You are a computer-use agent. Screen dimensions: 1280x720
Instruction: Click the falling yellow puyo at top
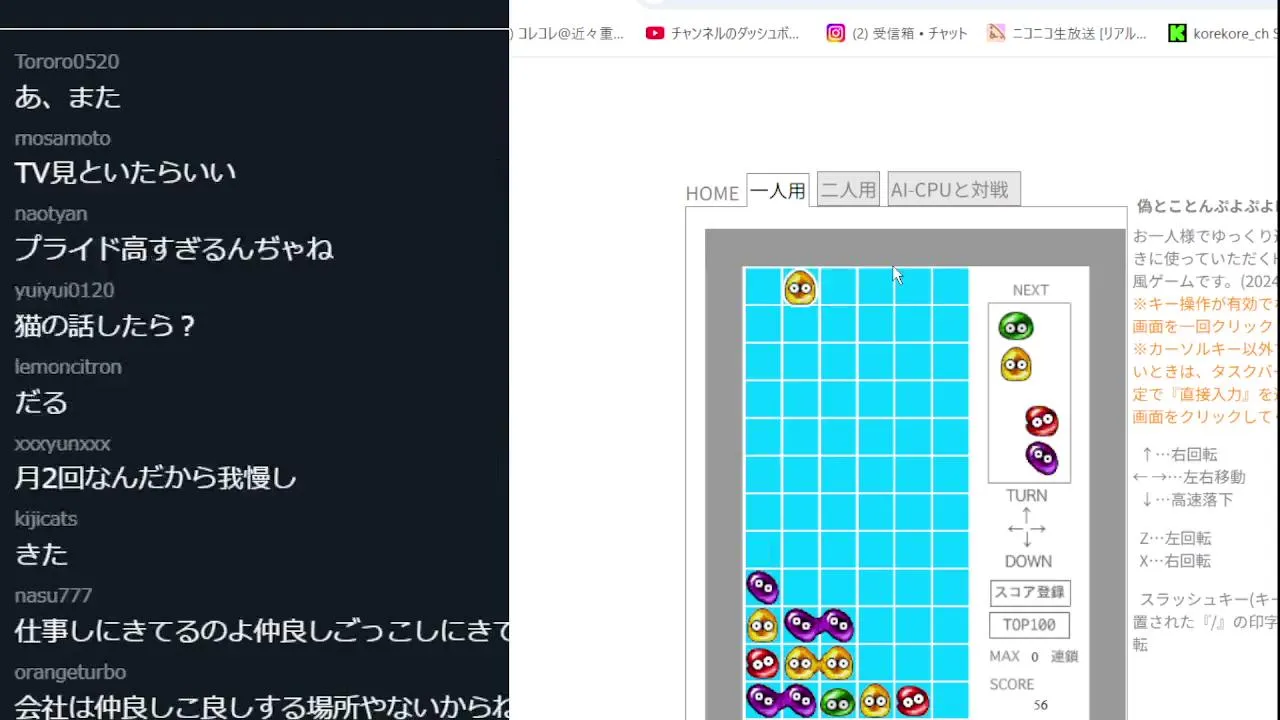[x=800, y=288]
